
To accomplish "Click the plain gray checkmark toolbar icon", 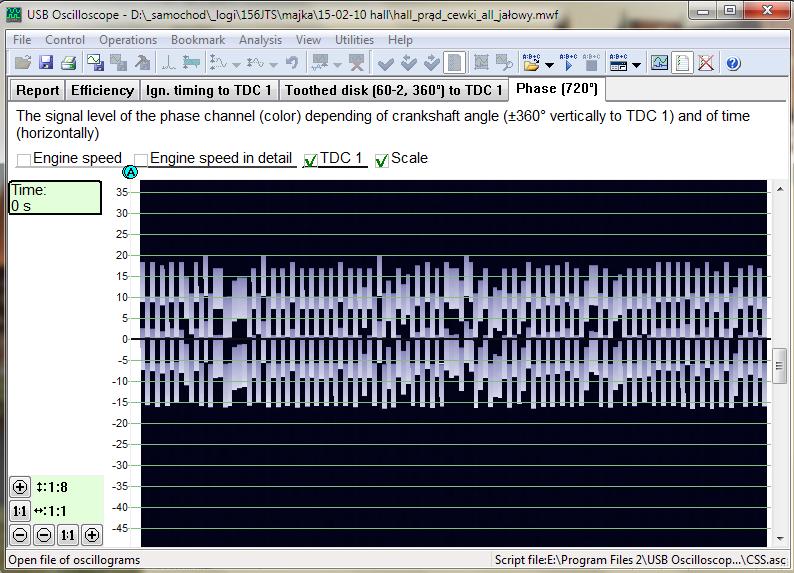I will (x=385, y=63).
